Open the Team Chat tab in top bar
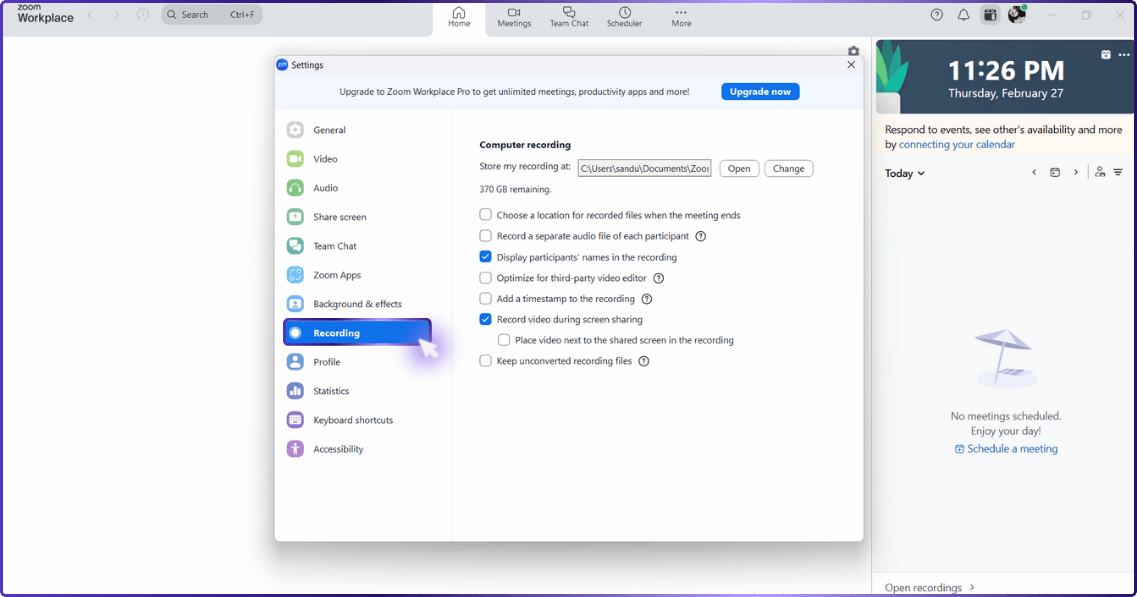Image resolution: width=1137 pixels, height=597 pixels. tap(569, 17)
